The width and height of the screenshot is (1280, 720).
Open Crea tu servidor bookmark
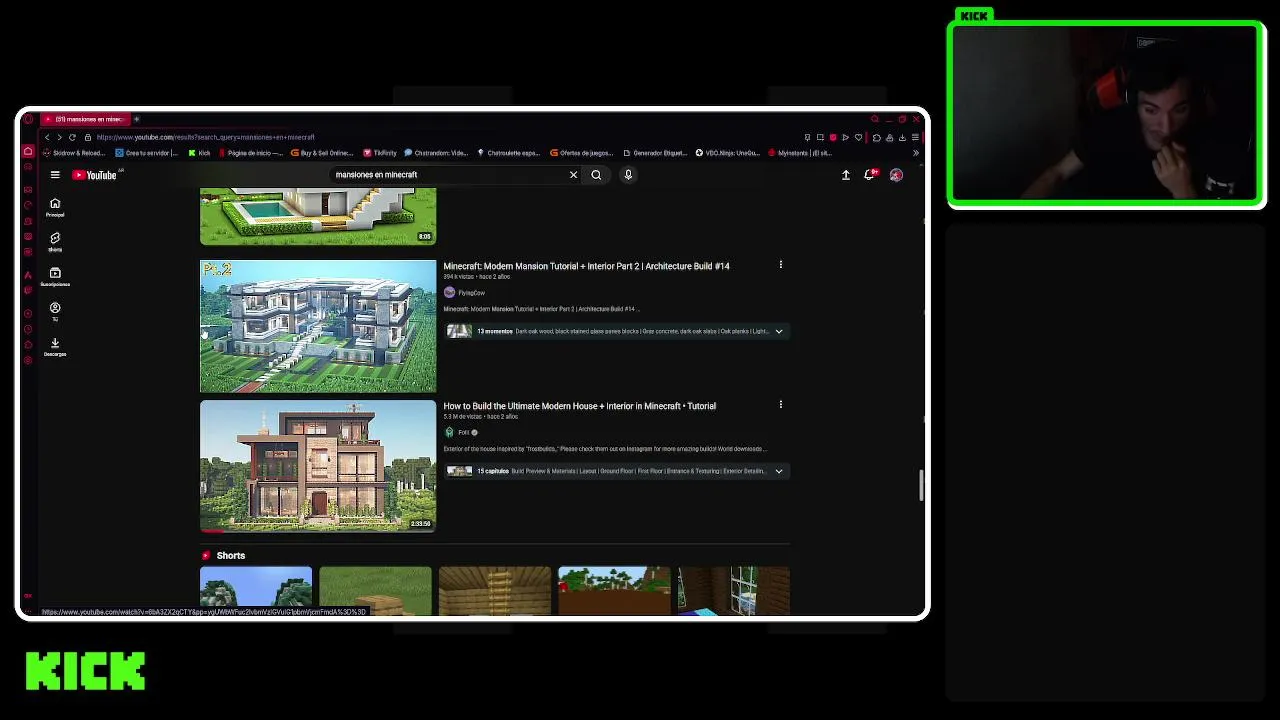[x=147, y=153]
